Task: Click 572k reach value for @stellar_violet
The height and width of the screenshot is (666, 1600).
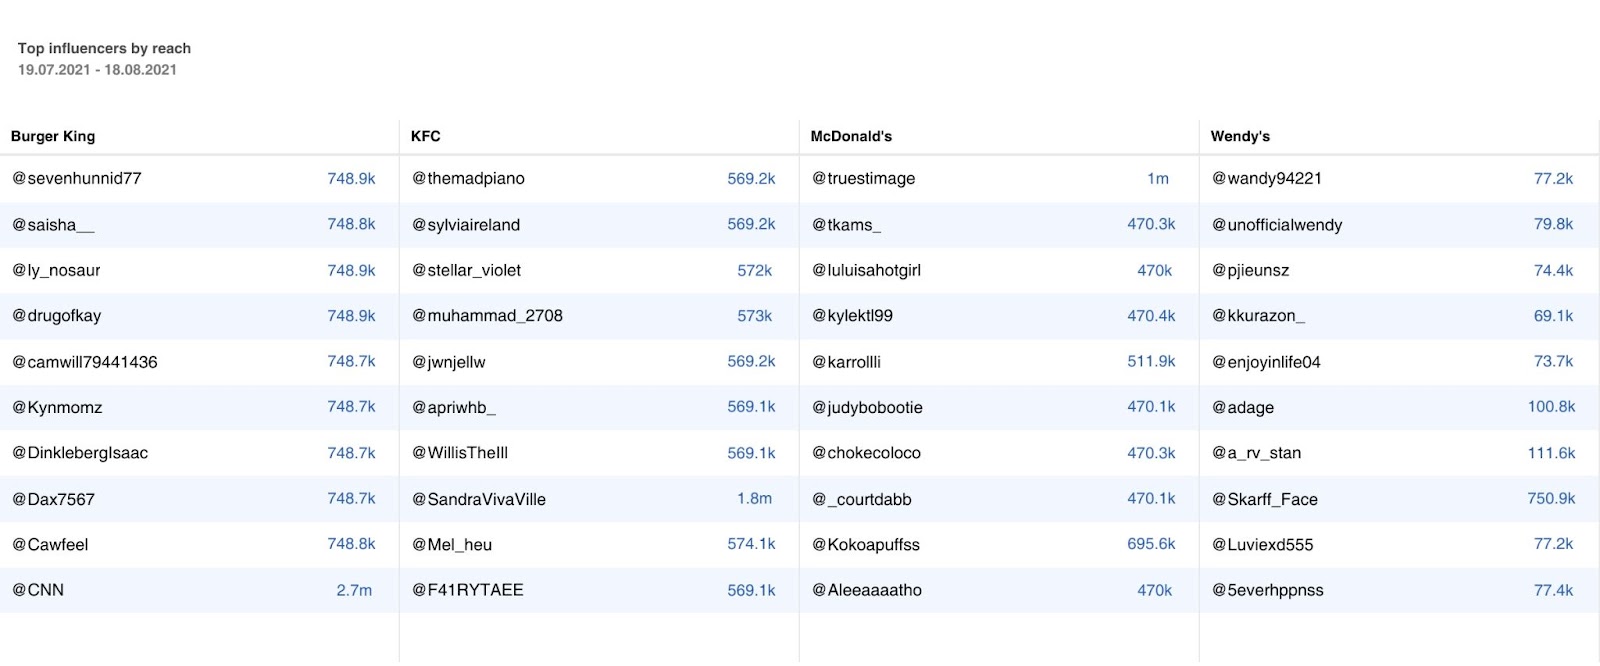Action: (755, 270)
